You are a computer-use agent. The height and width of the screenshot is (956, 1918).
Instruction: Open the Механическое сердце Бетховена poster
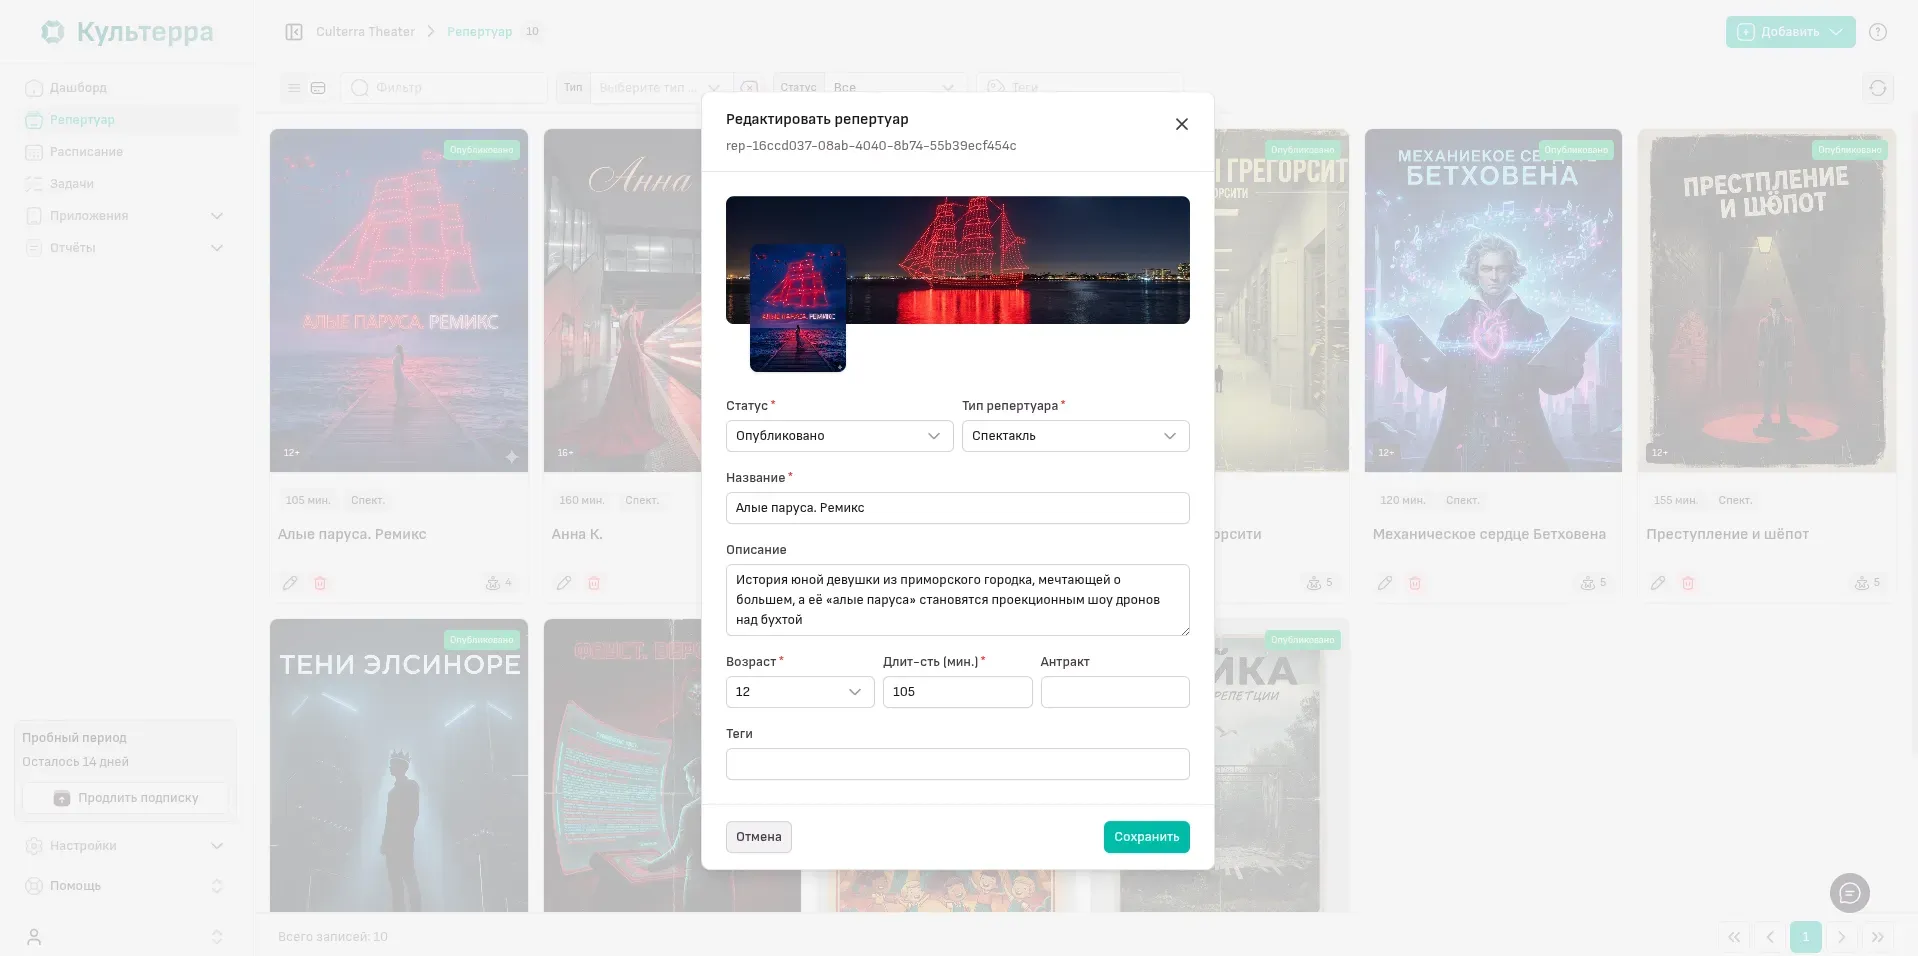(1493, 300)
